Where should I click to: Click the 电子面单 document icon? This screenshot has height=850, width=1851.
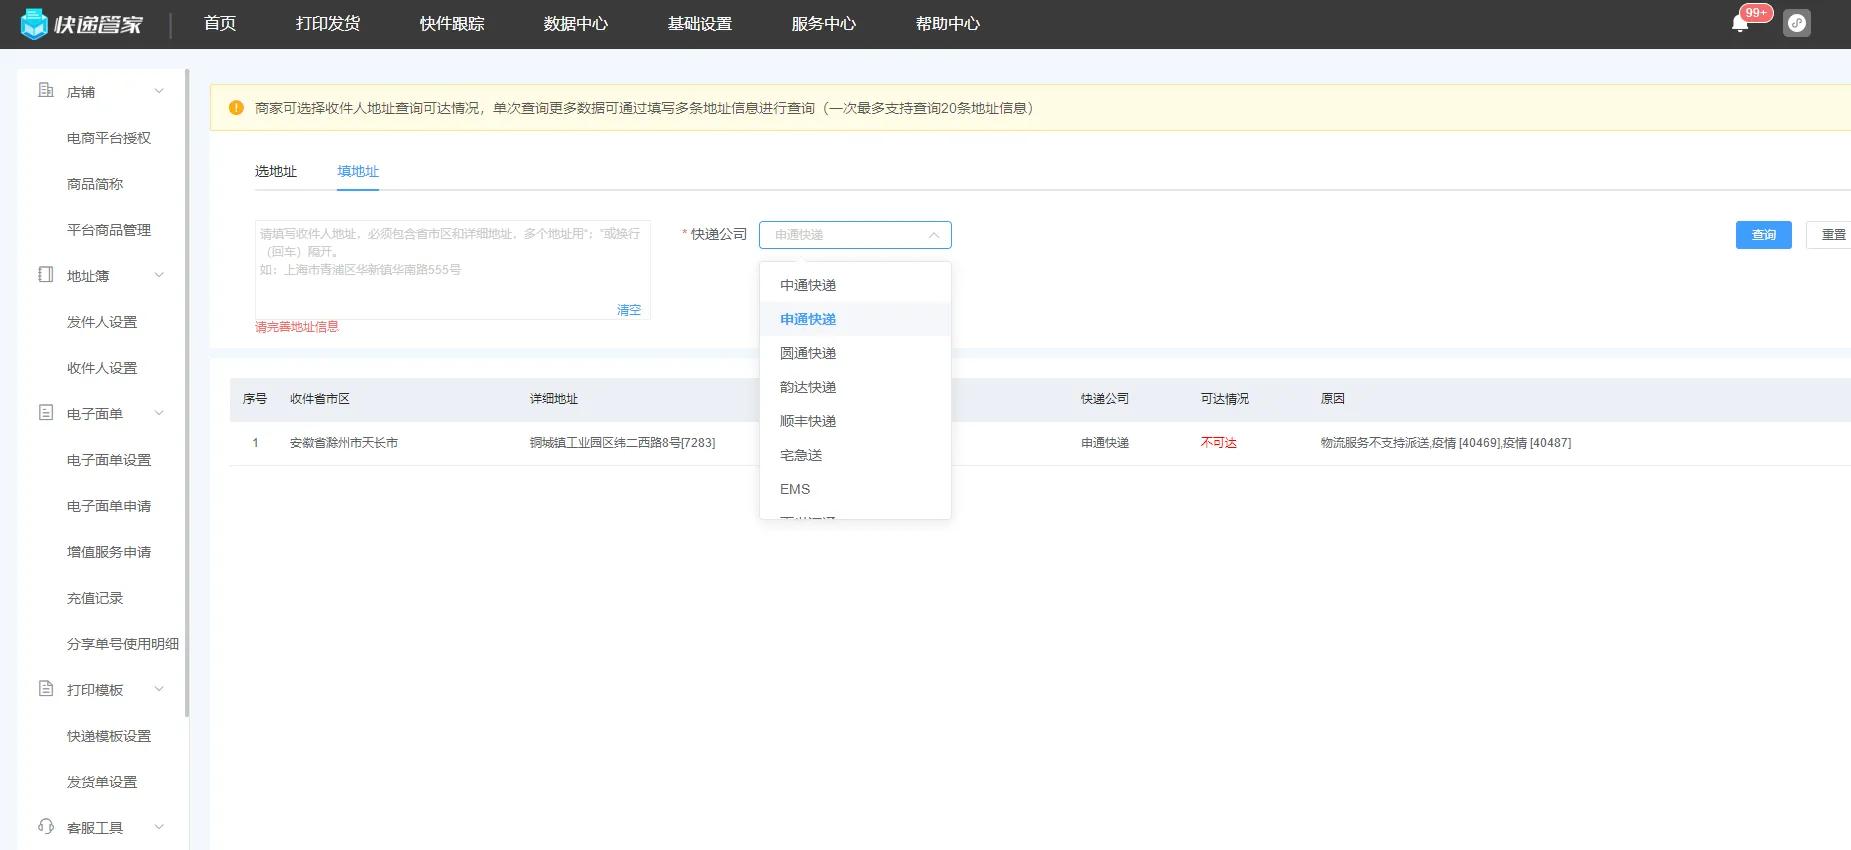tap(46, 413)
